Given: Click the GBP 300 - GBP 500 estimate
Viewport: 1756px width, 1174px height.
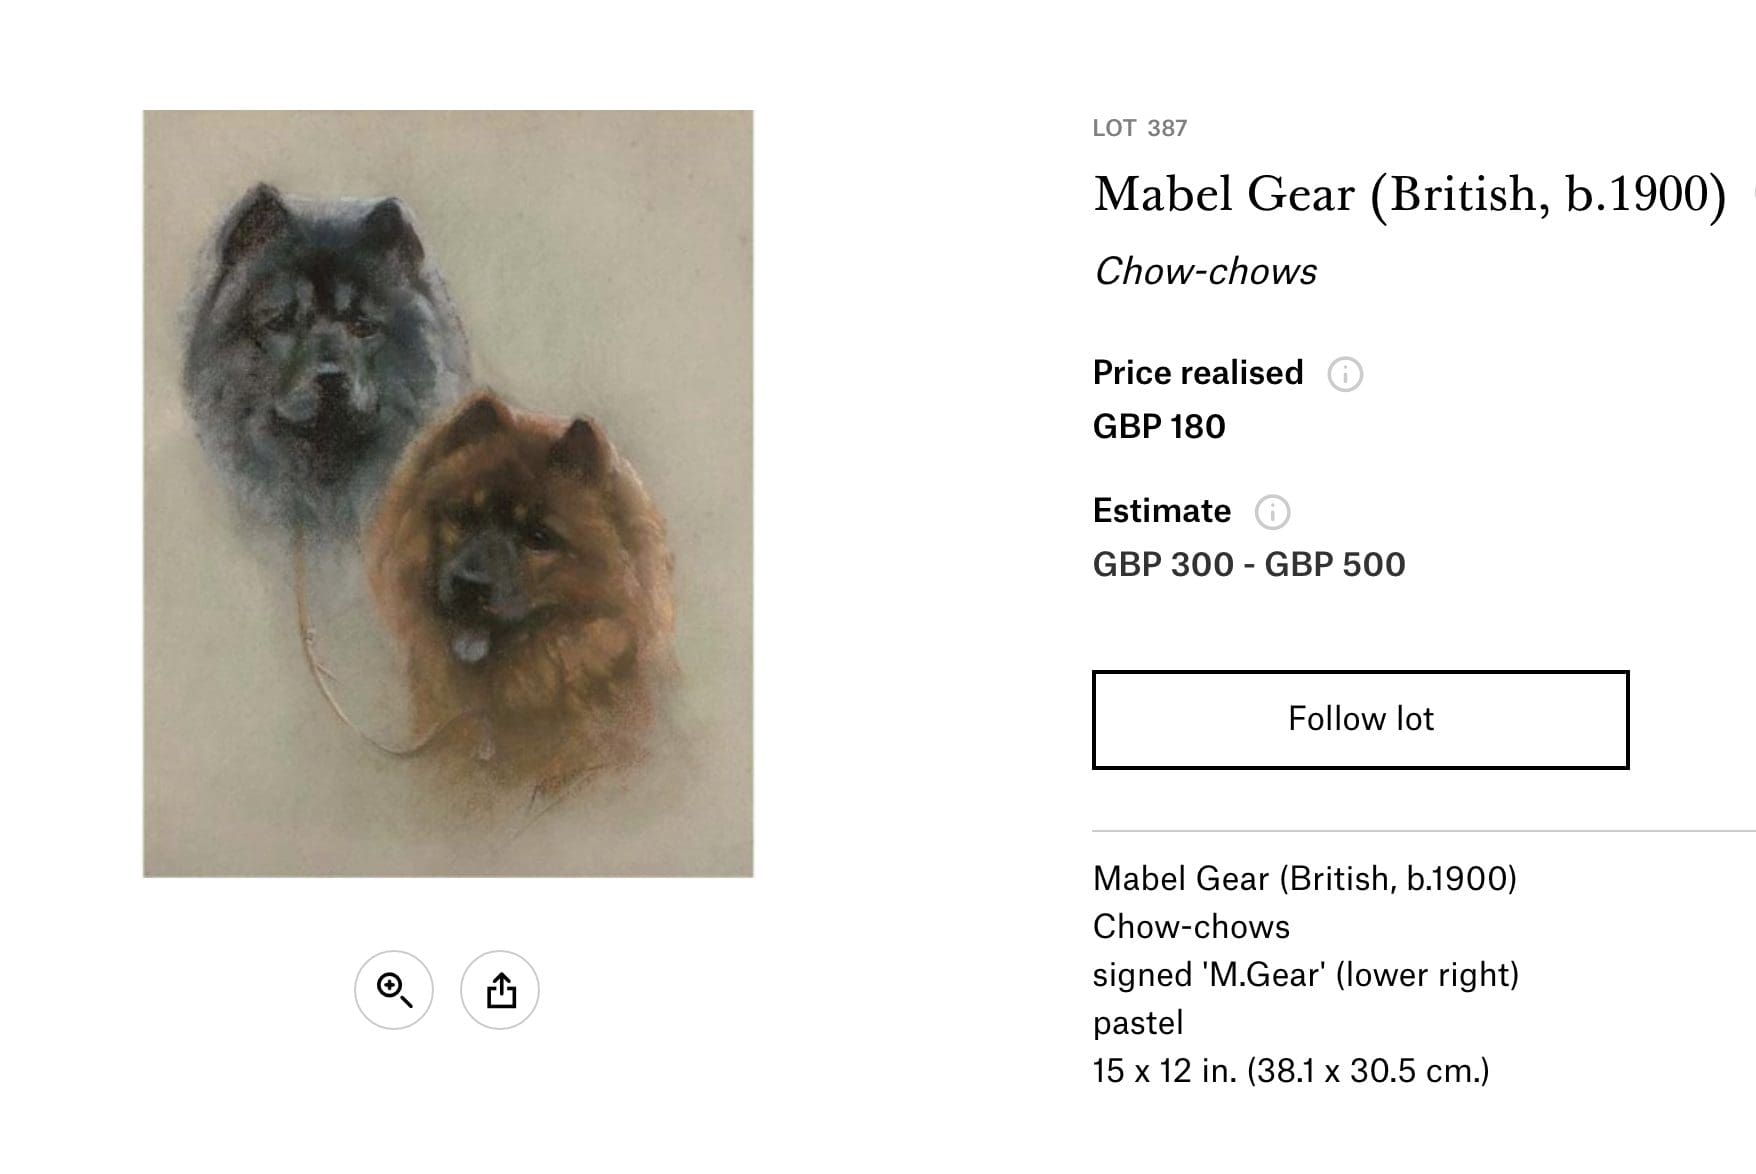Looking at the screenshot, I should pyautogui.click(x=1249, y=565).
